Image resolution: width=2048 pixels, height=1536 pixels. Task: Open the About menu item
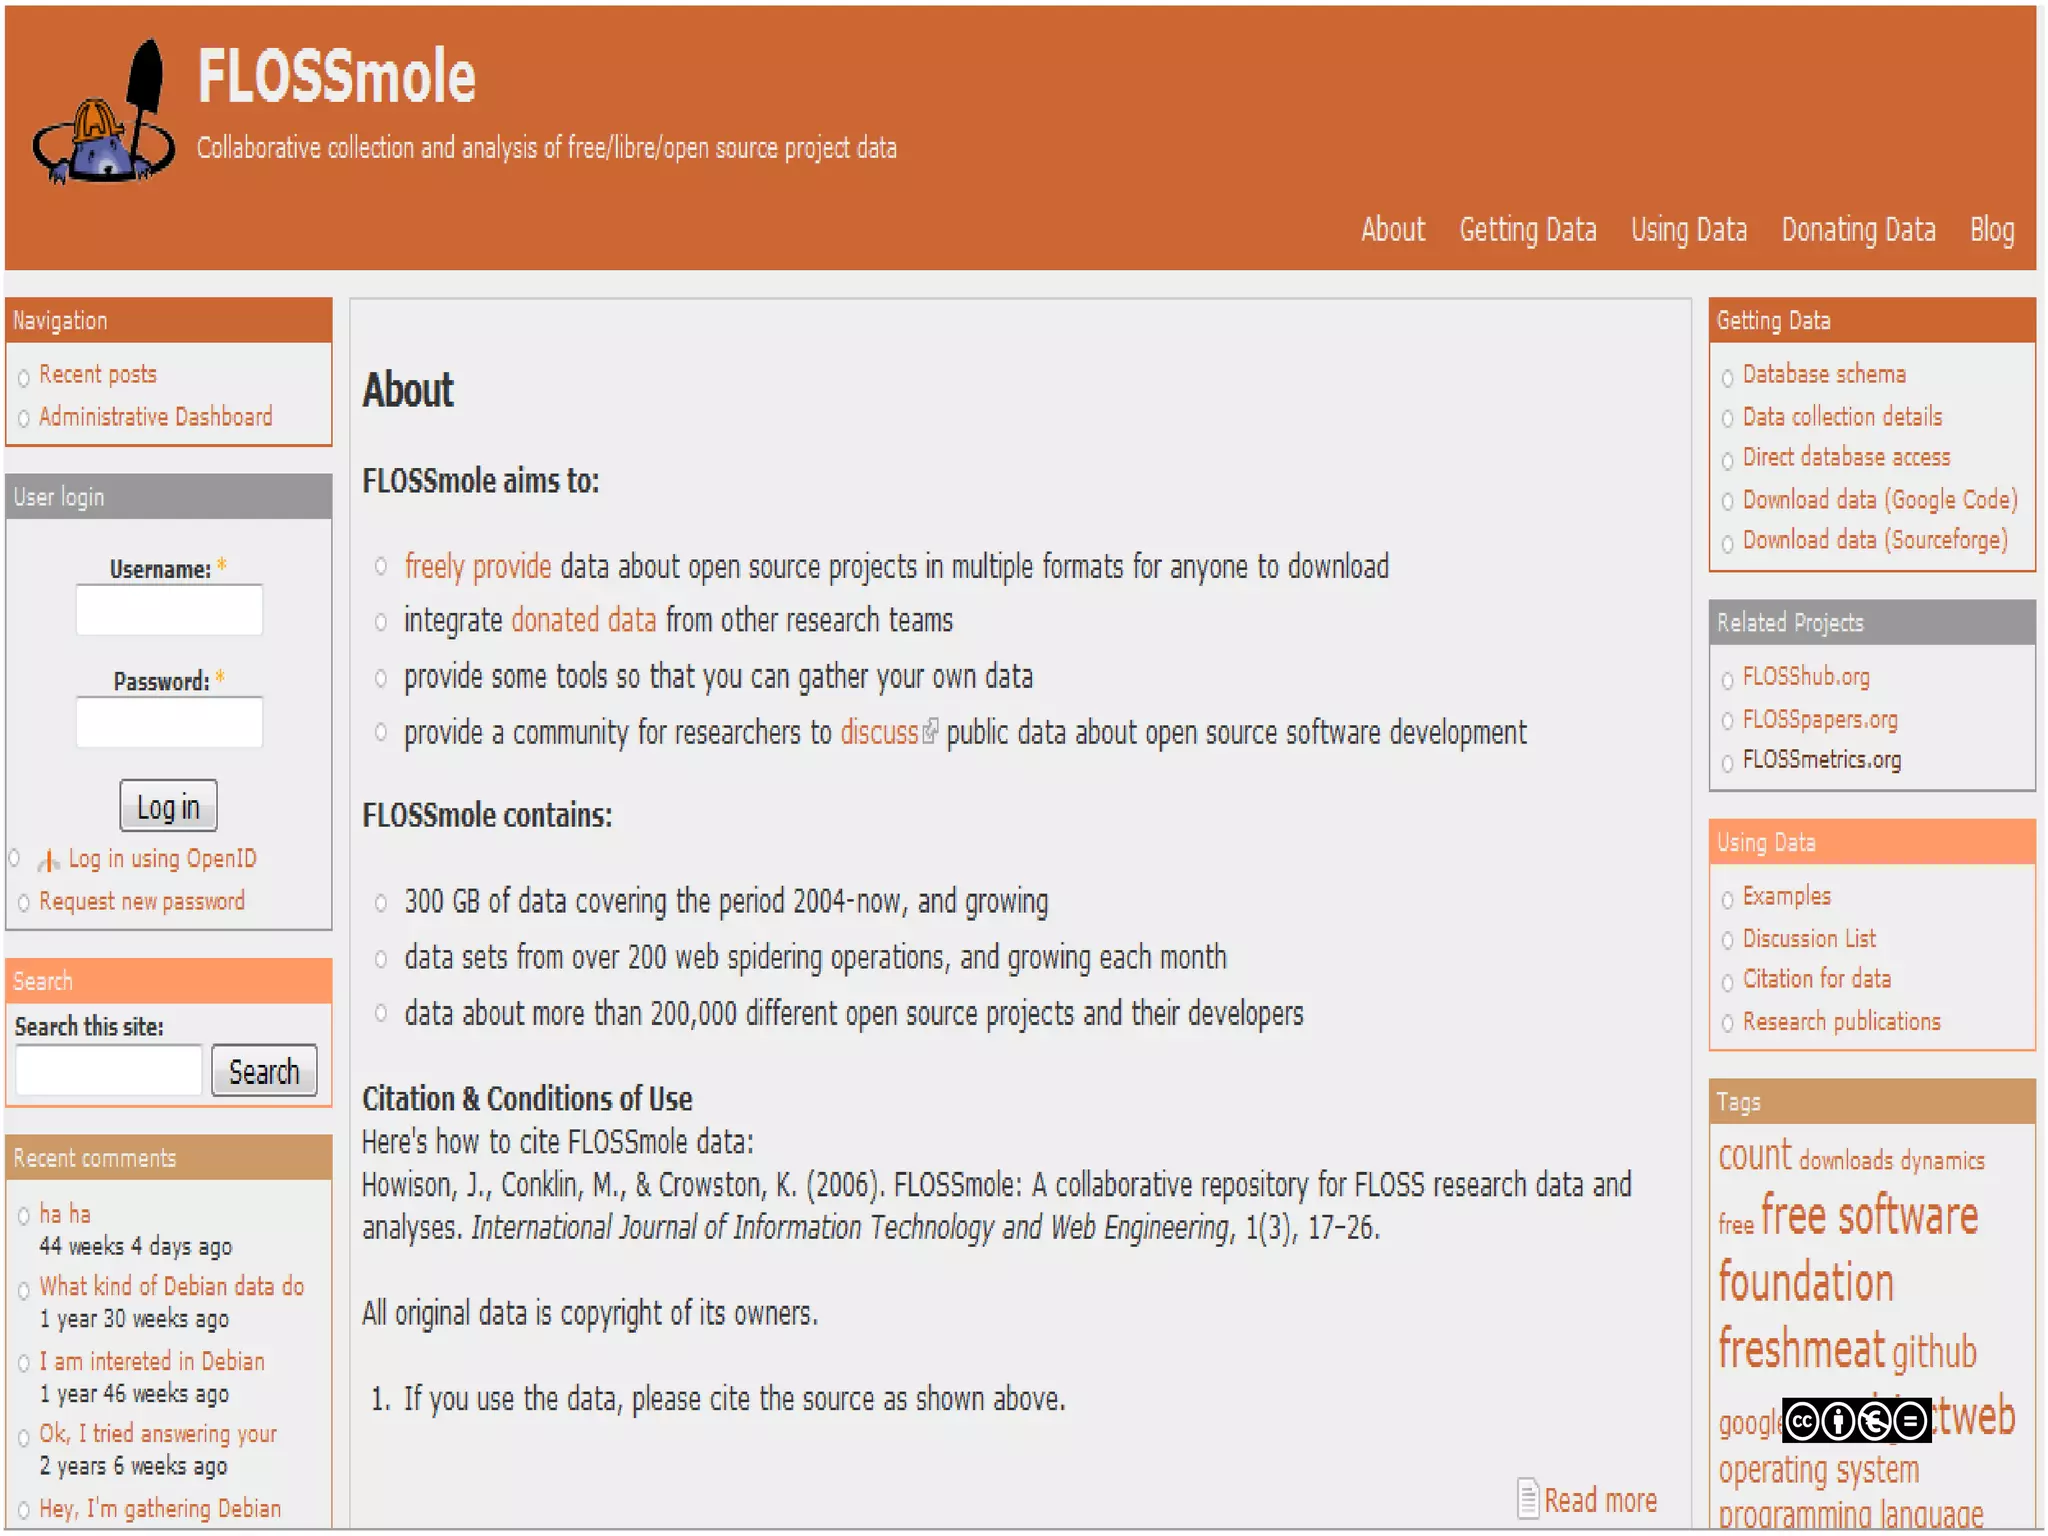point(1392,230)
